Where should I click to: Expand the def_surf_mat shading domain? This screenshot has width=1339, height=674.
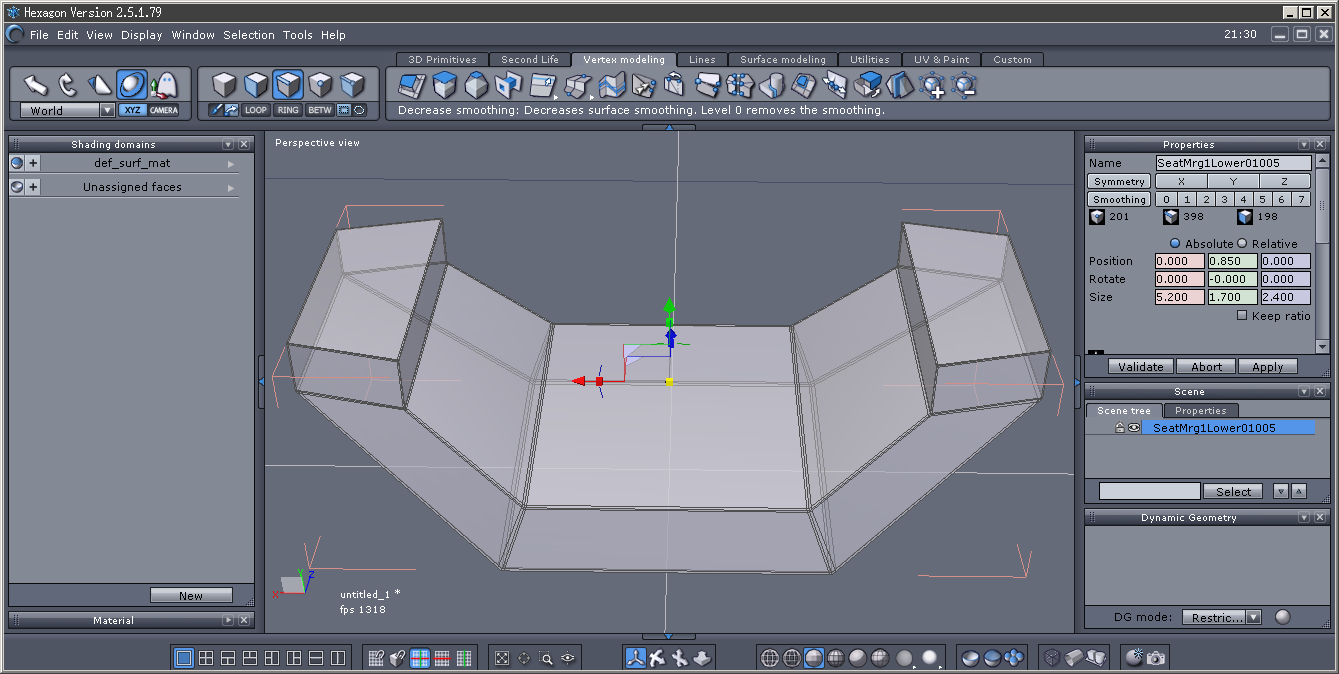pos(33,163)
